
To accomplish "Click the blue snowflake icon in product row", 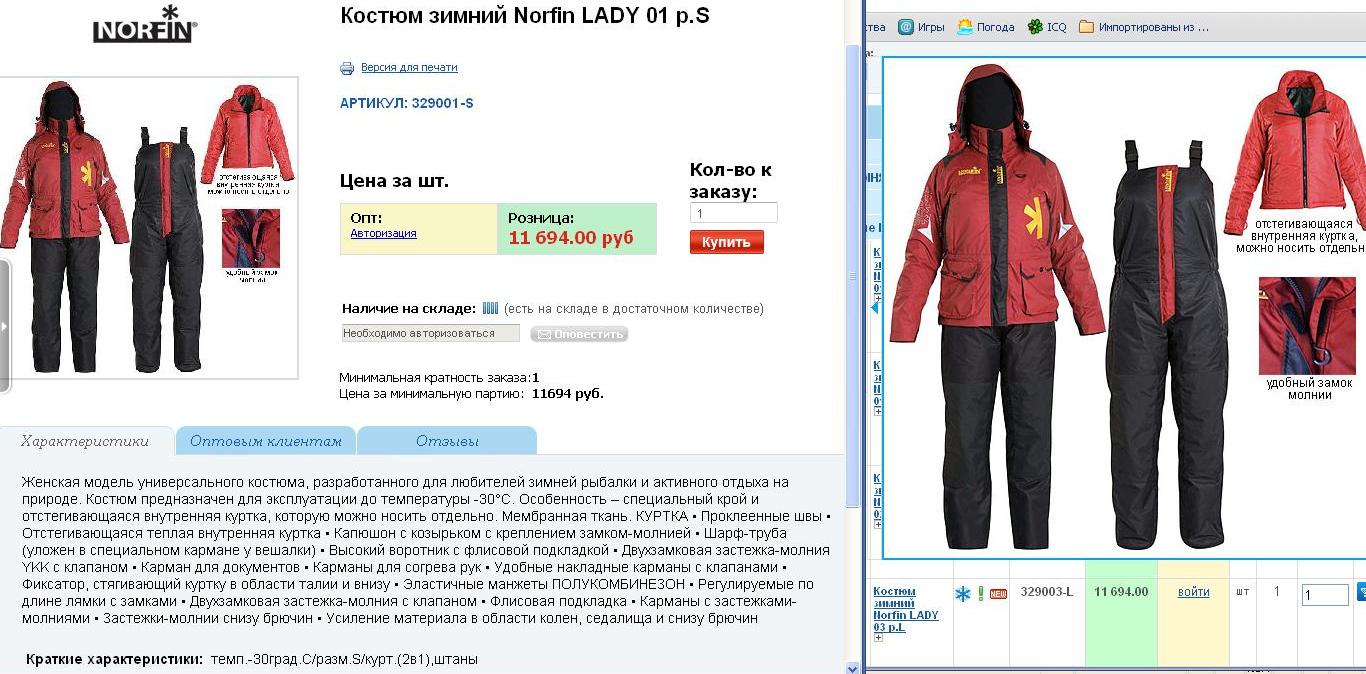I will 963,594.
